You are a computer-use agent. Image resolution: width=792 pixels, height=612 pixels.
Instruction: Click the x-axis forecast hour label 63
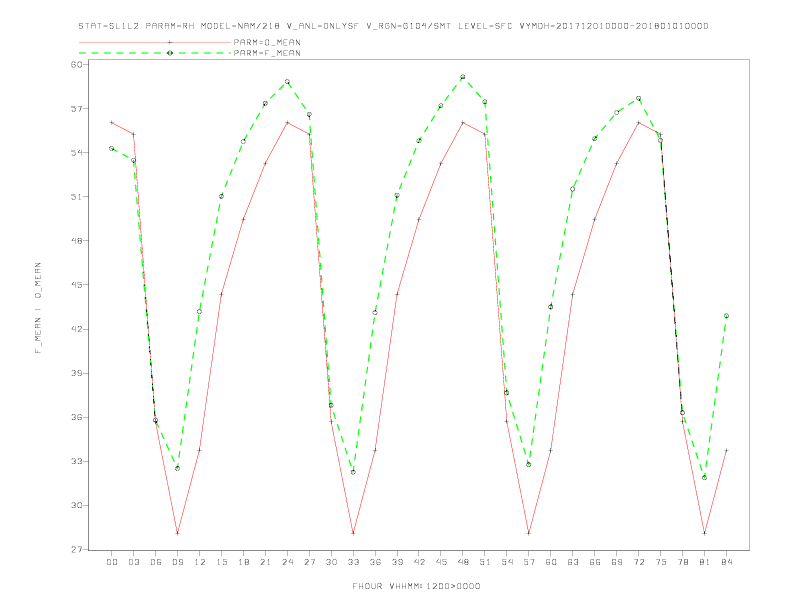click(573, 562)
